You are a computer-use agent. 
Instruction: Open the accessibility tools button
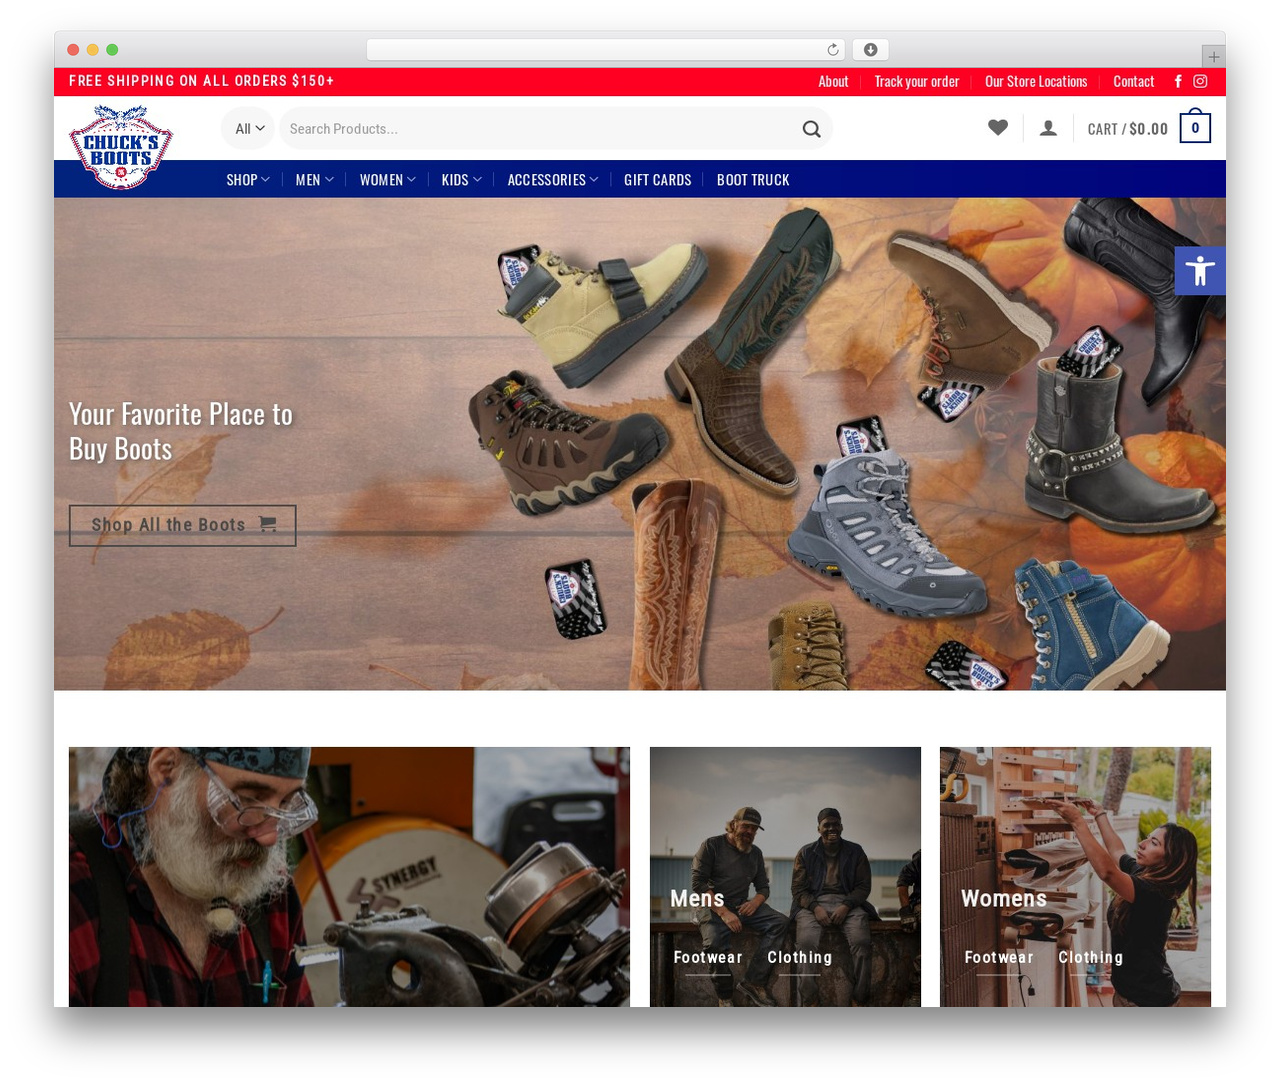tap(1200, 270)
